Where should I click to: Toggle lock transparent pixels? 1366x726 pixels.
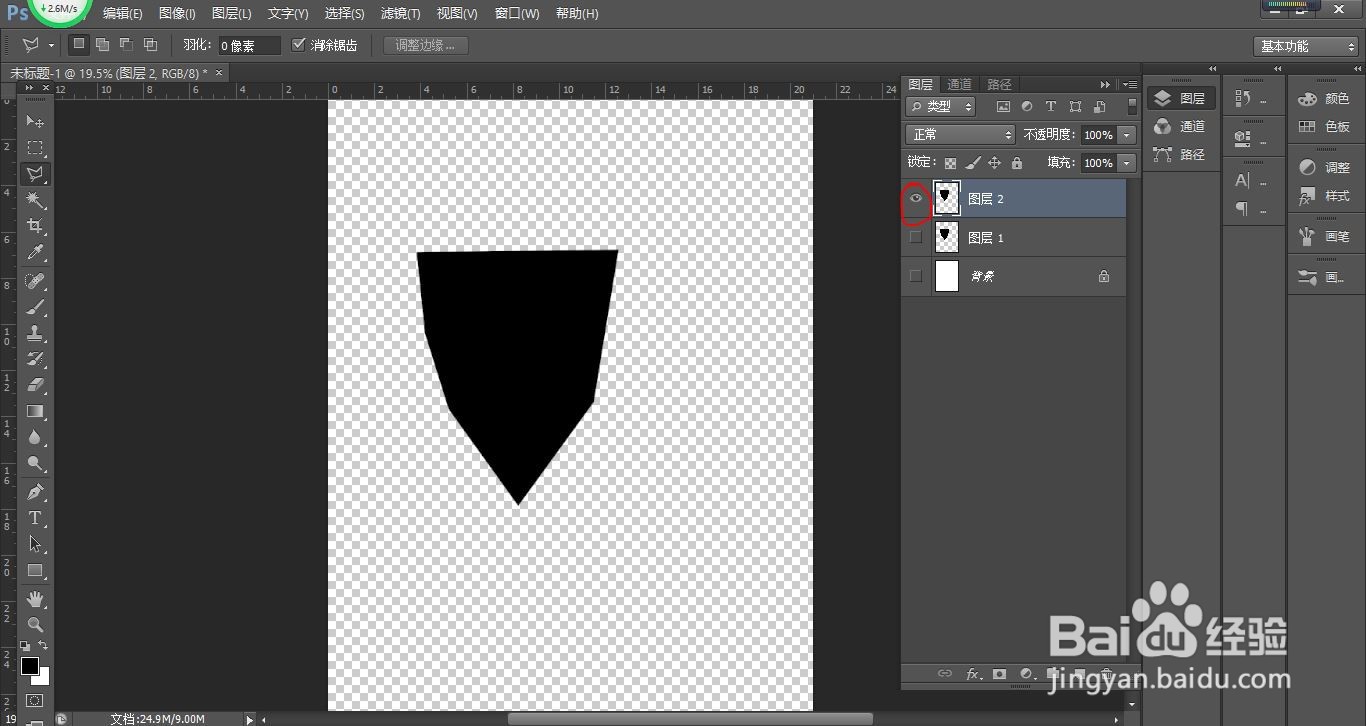click(x=950, y=163)
